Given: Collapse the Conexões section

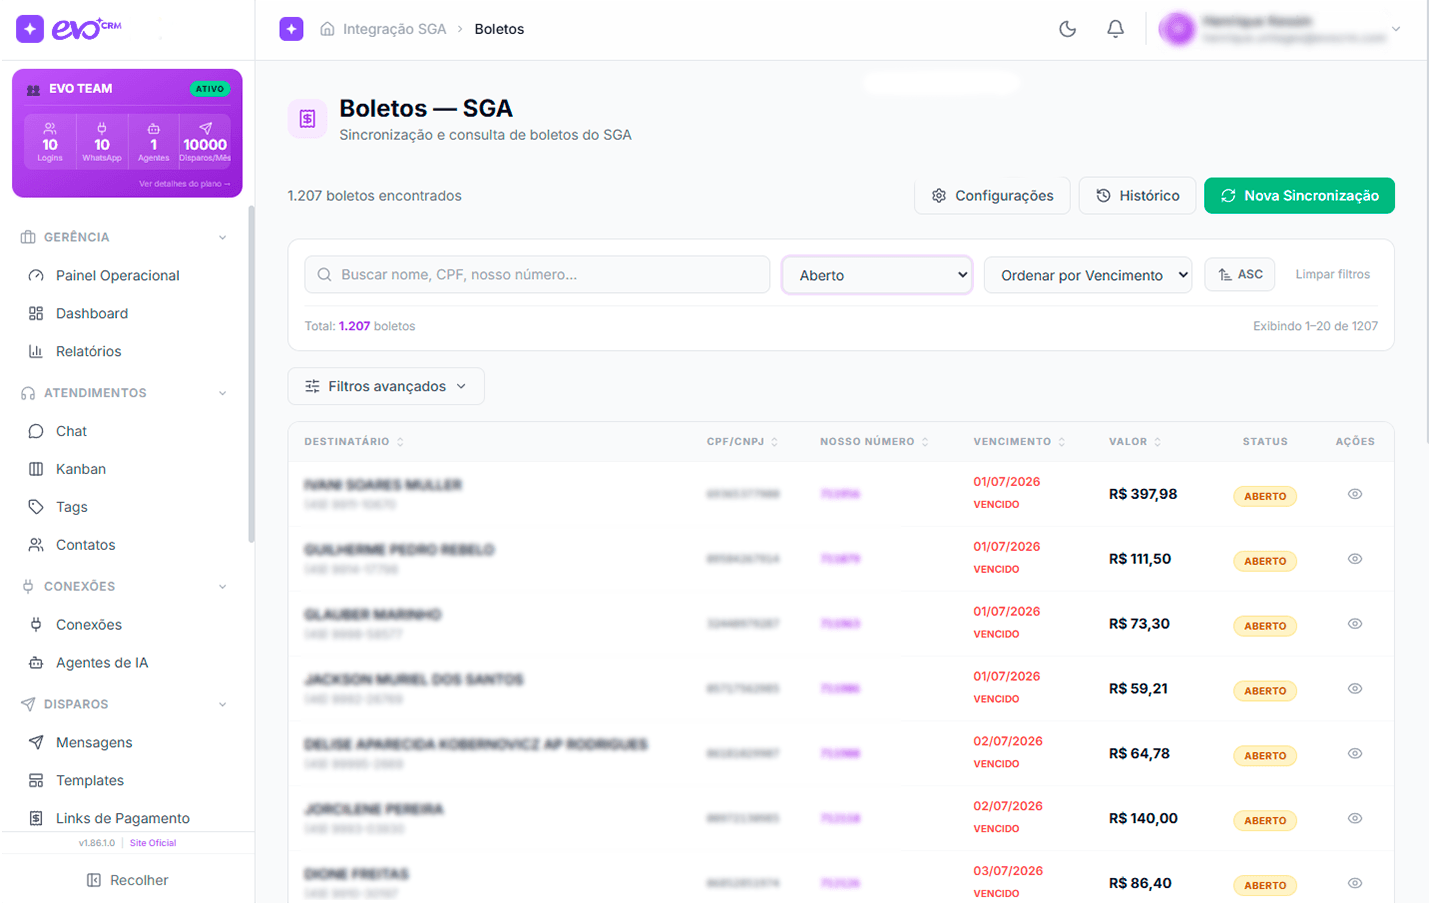Looking at the screenshot, I should click(x=222, y=587).
